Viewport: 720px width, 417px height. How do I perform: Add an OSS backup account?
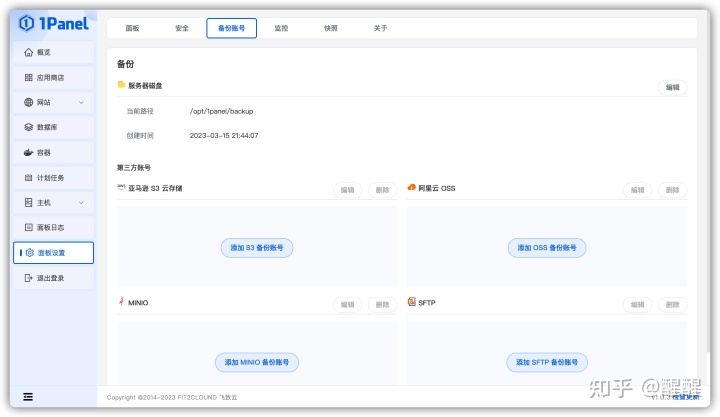[547, 248]
